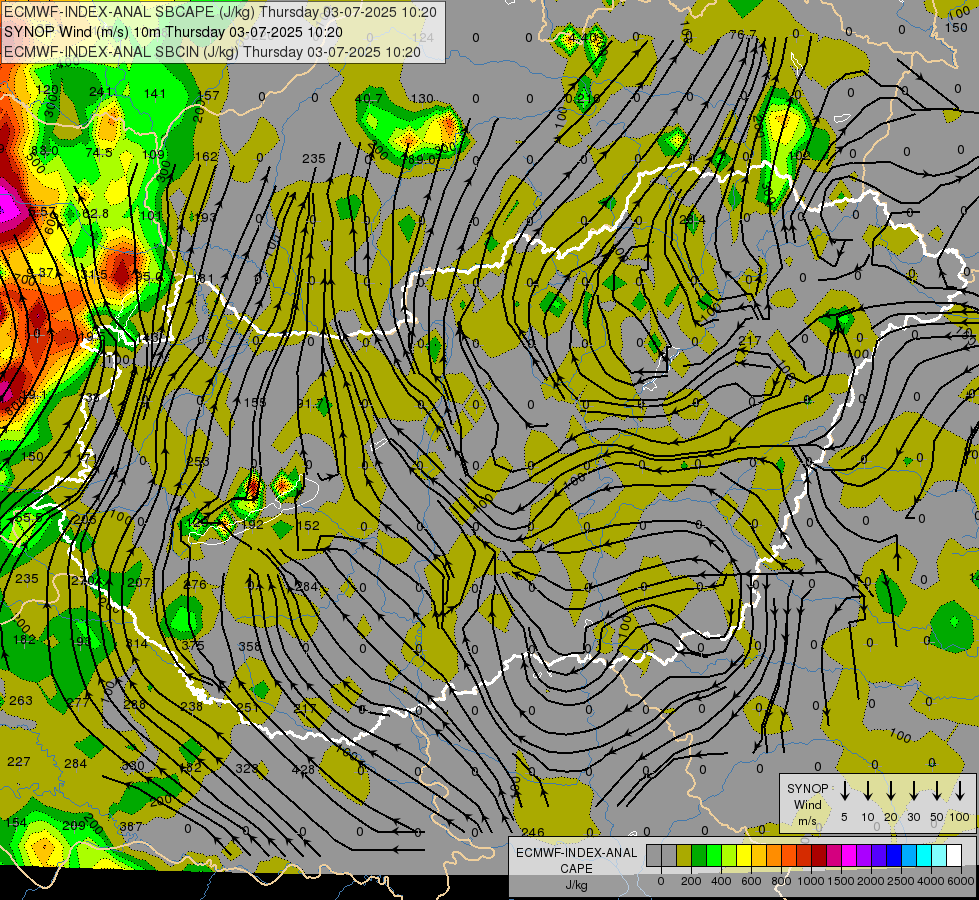Click the station value 141 on map

(x=154, y=94)
